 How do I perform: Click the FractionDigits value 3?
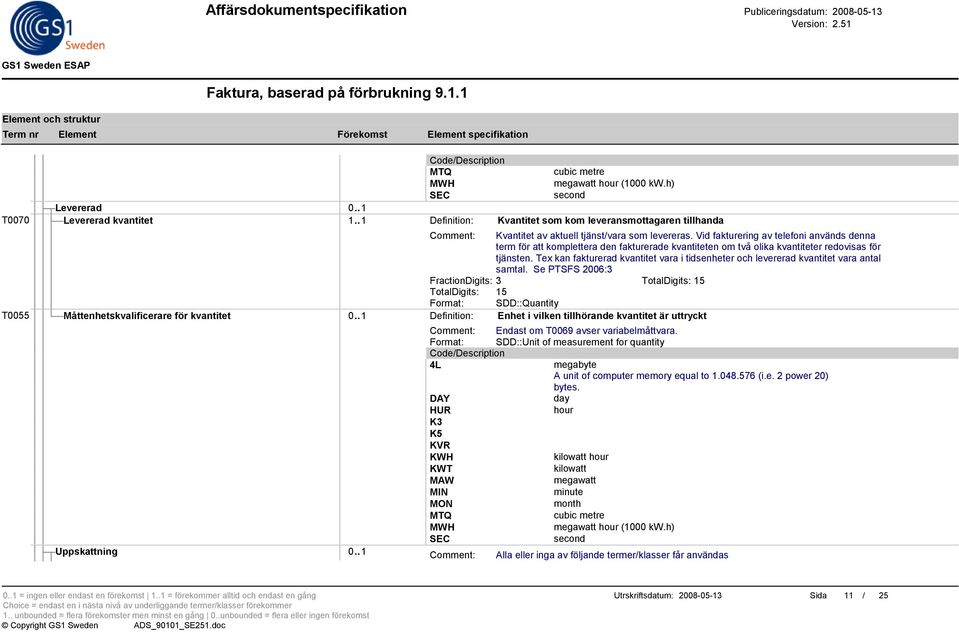point(498,281)
